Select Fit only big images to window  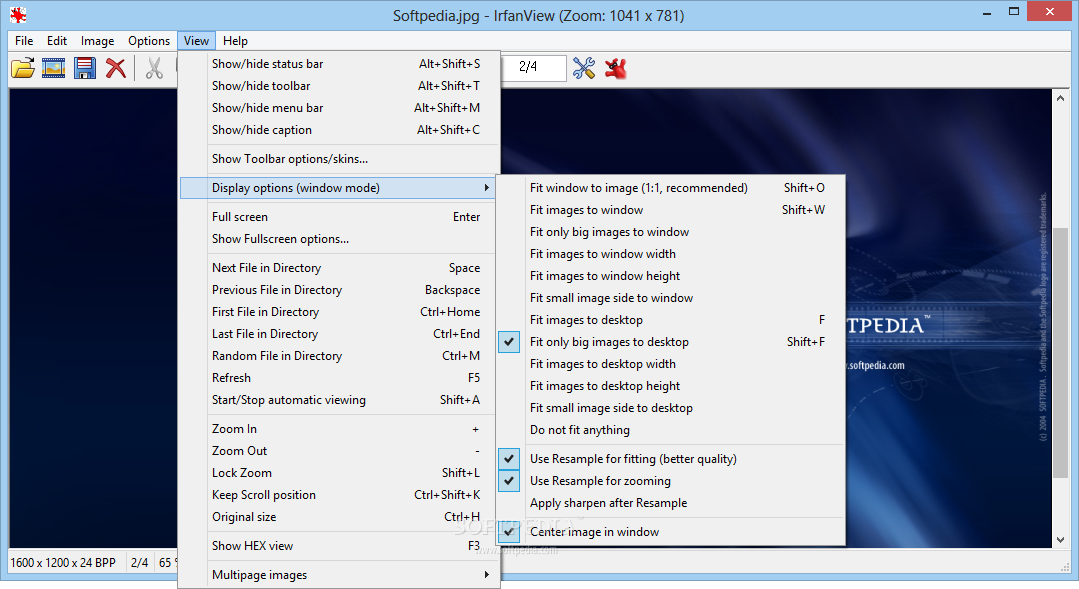click(671, 232)
